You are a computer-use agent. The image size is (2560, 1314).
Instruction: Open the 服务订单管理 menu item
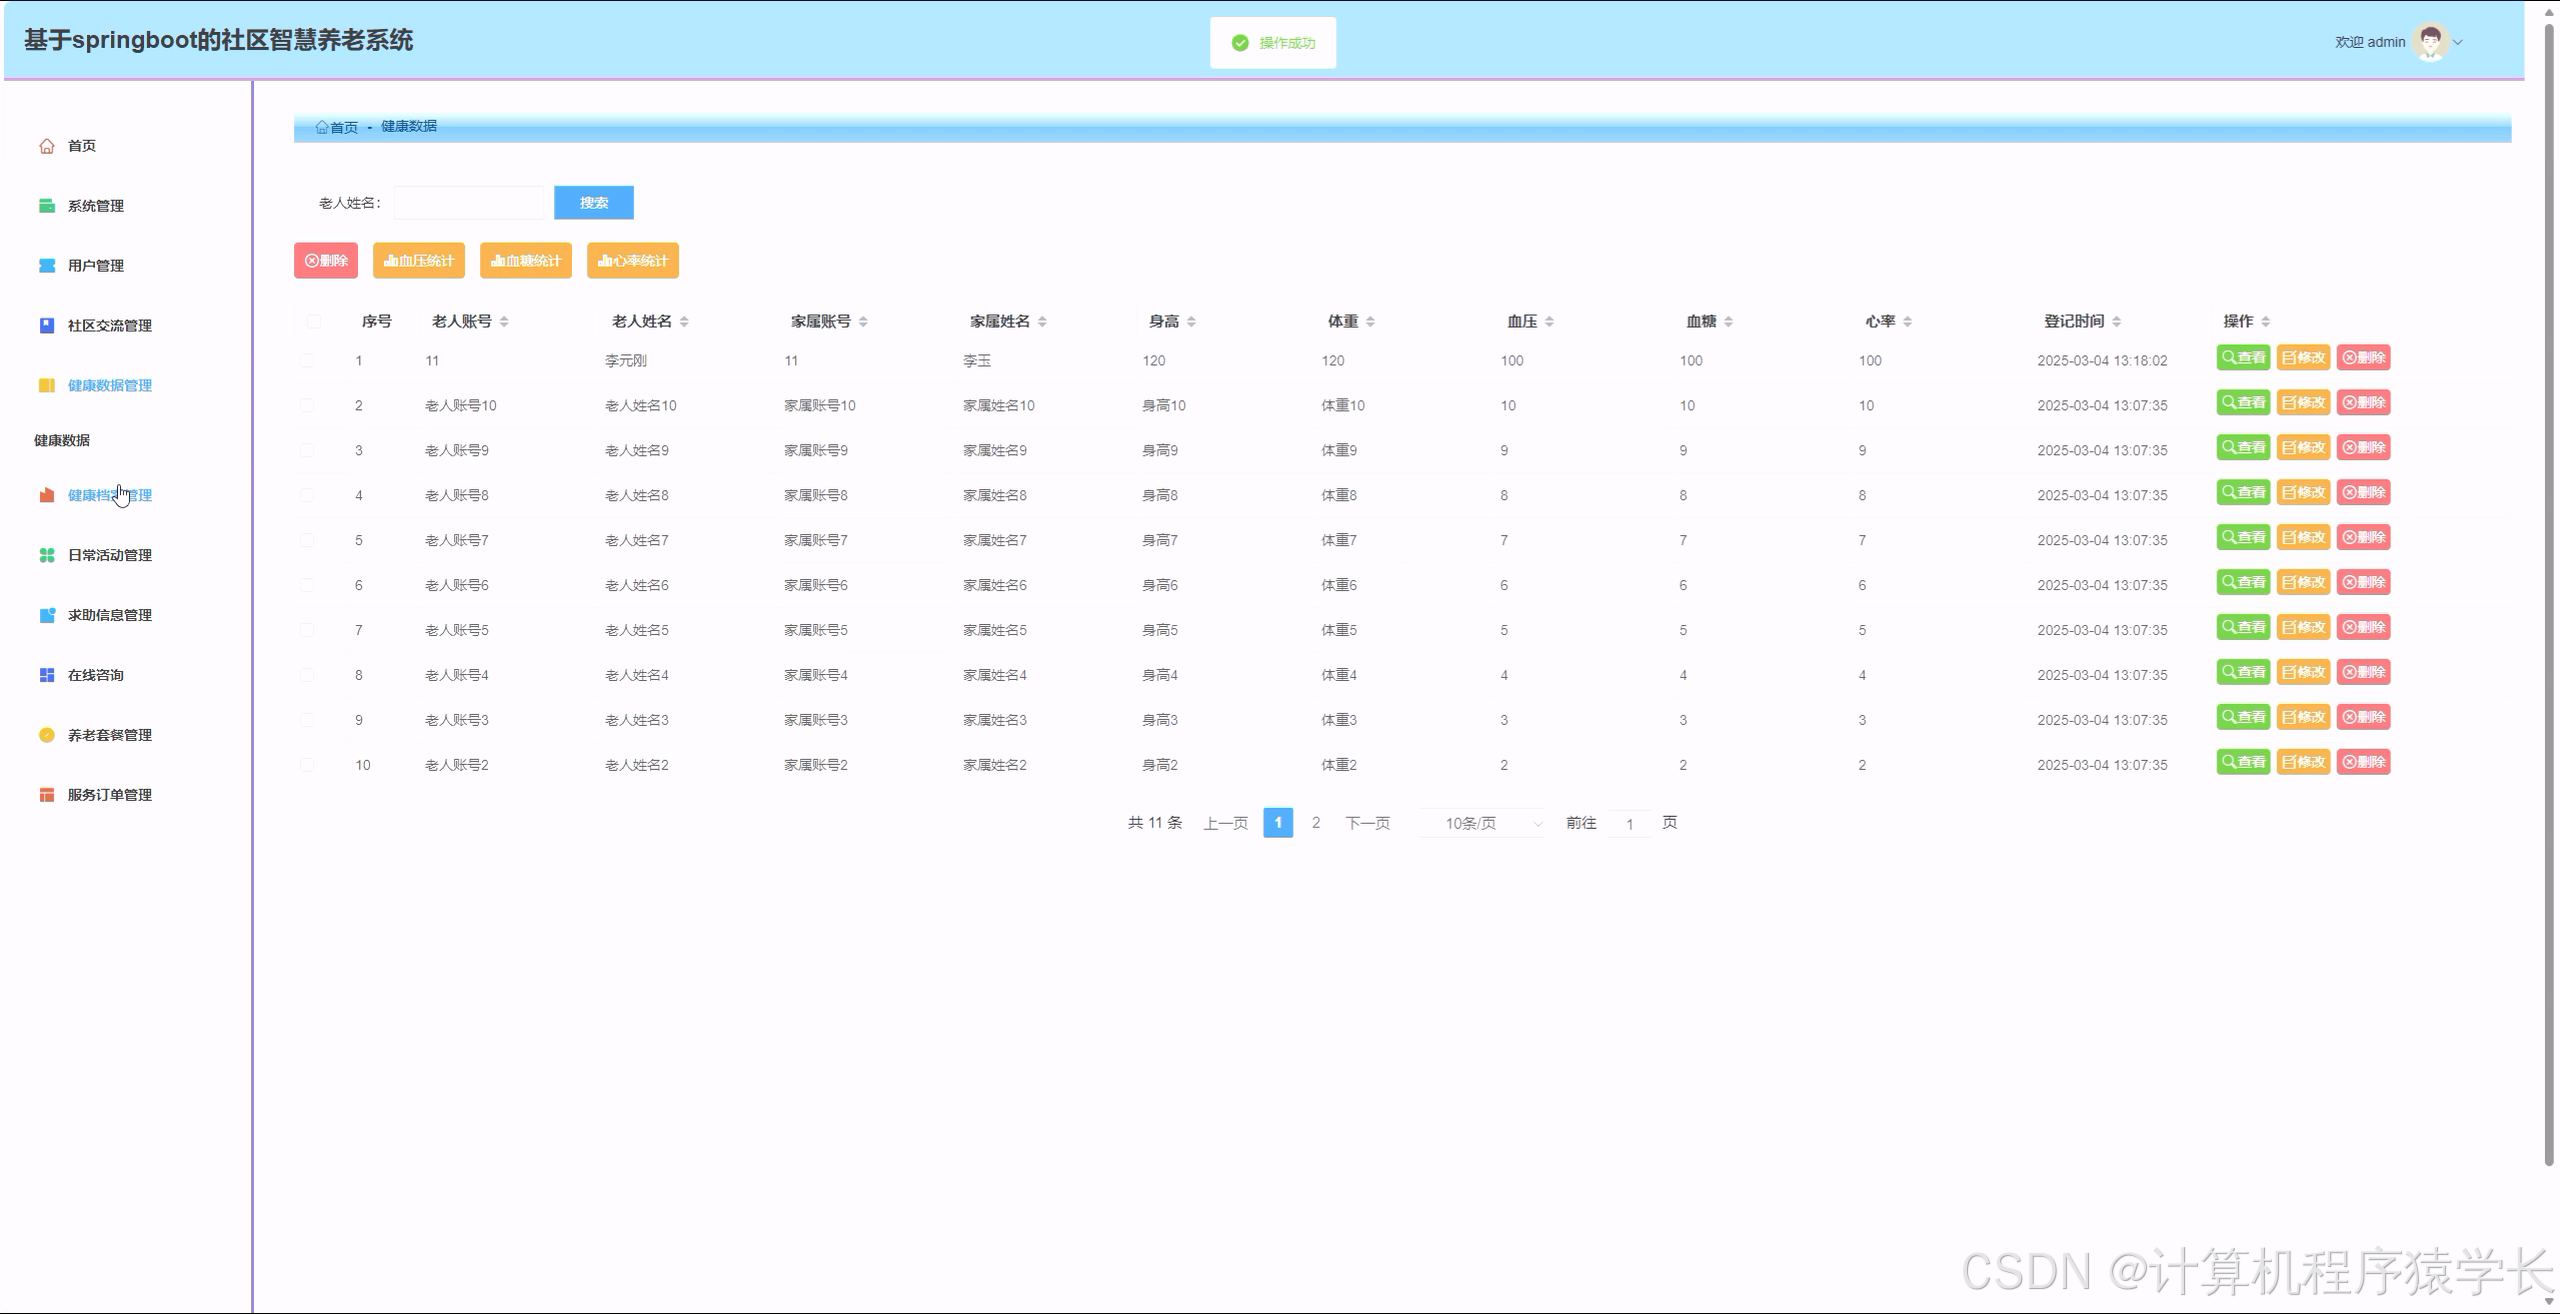click(109, 795)
